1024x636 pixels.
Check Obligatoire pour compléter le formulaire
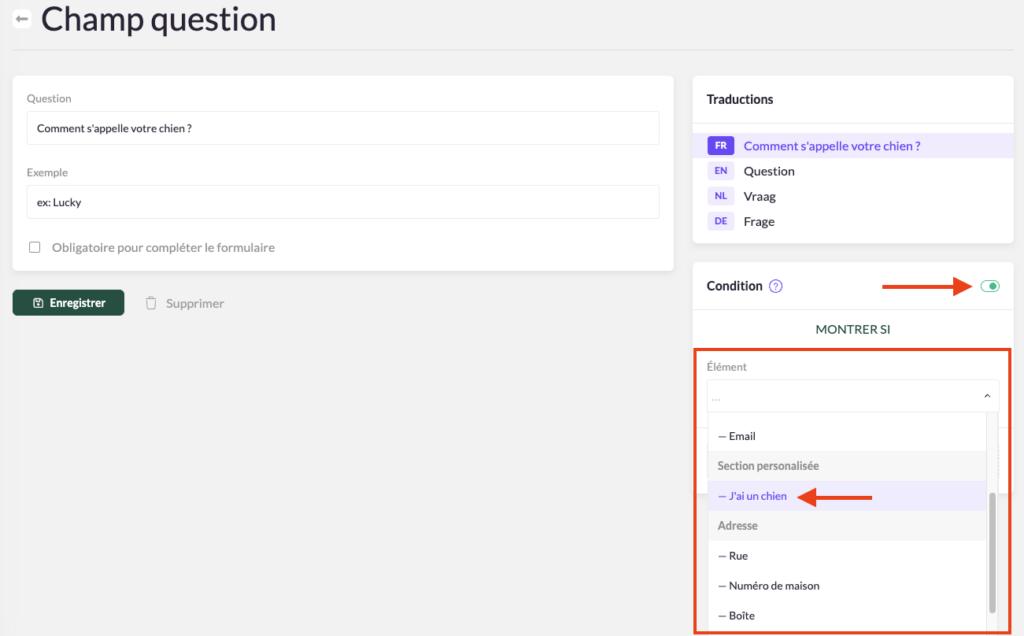(x=35, y=247)
